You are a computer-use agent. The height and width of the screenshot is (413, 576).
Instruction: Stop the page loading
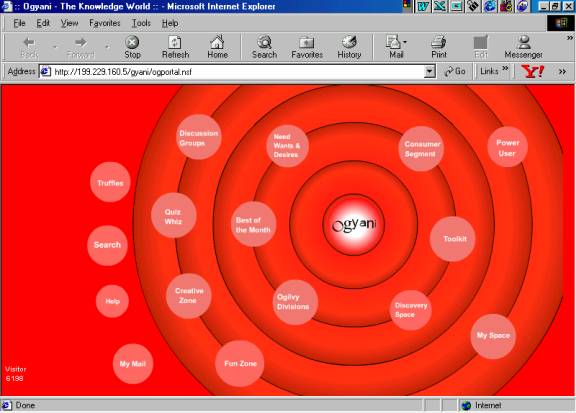[x=132, y=48]
